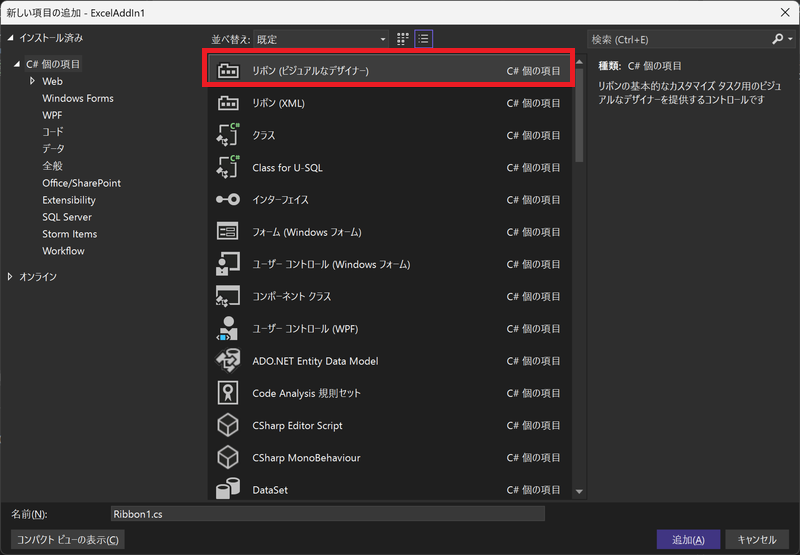The height and width of the screenshot is (555, 800).
Task: Select the CSharp MonoBehaviour template icon
Action: 228,458
